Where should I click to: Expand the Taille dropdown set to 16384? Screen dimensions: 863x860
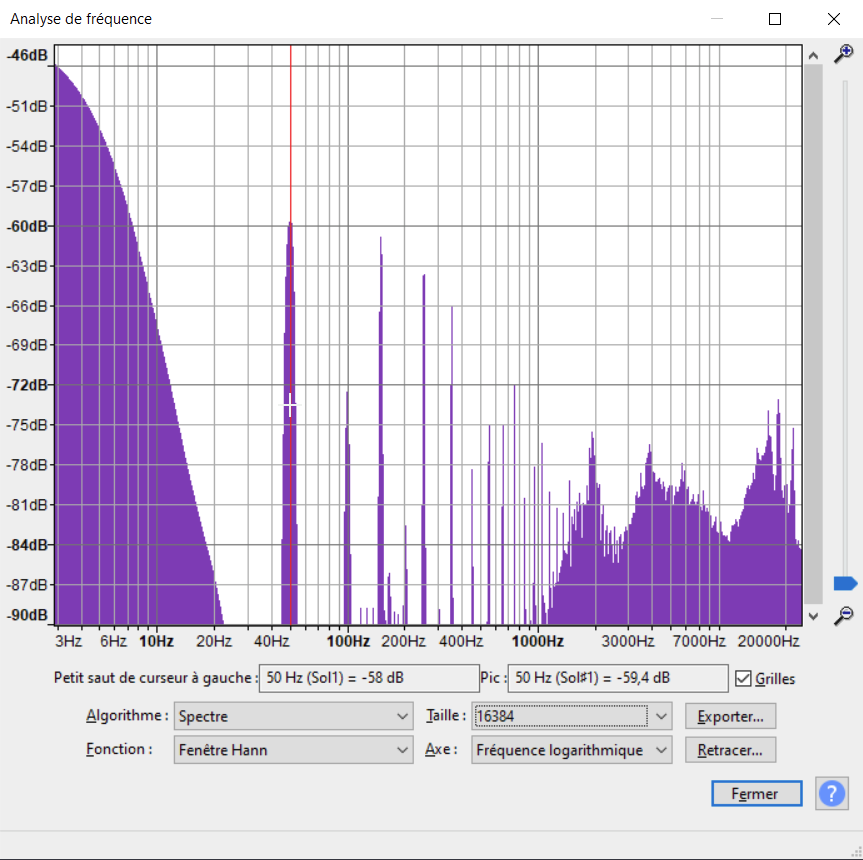(572, 716)
